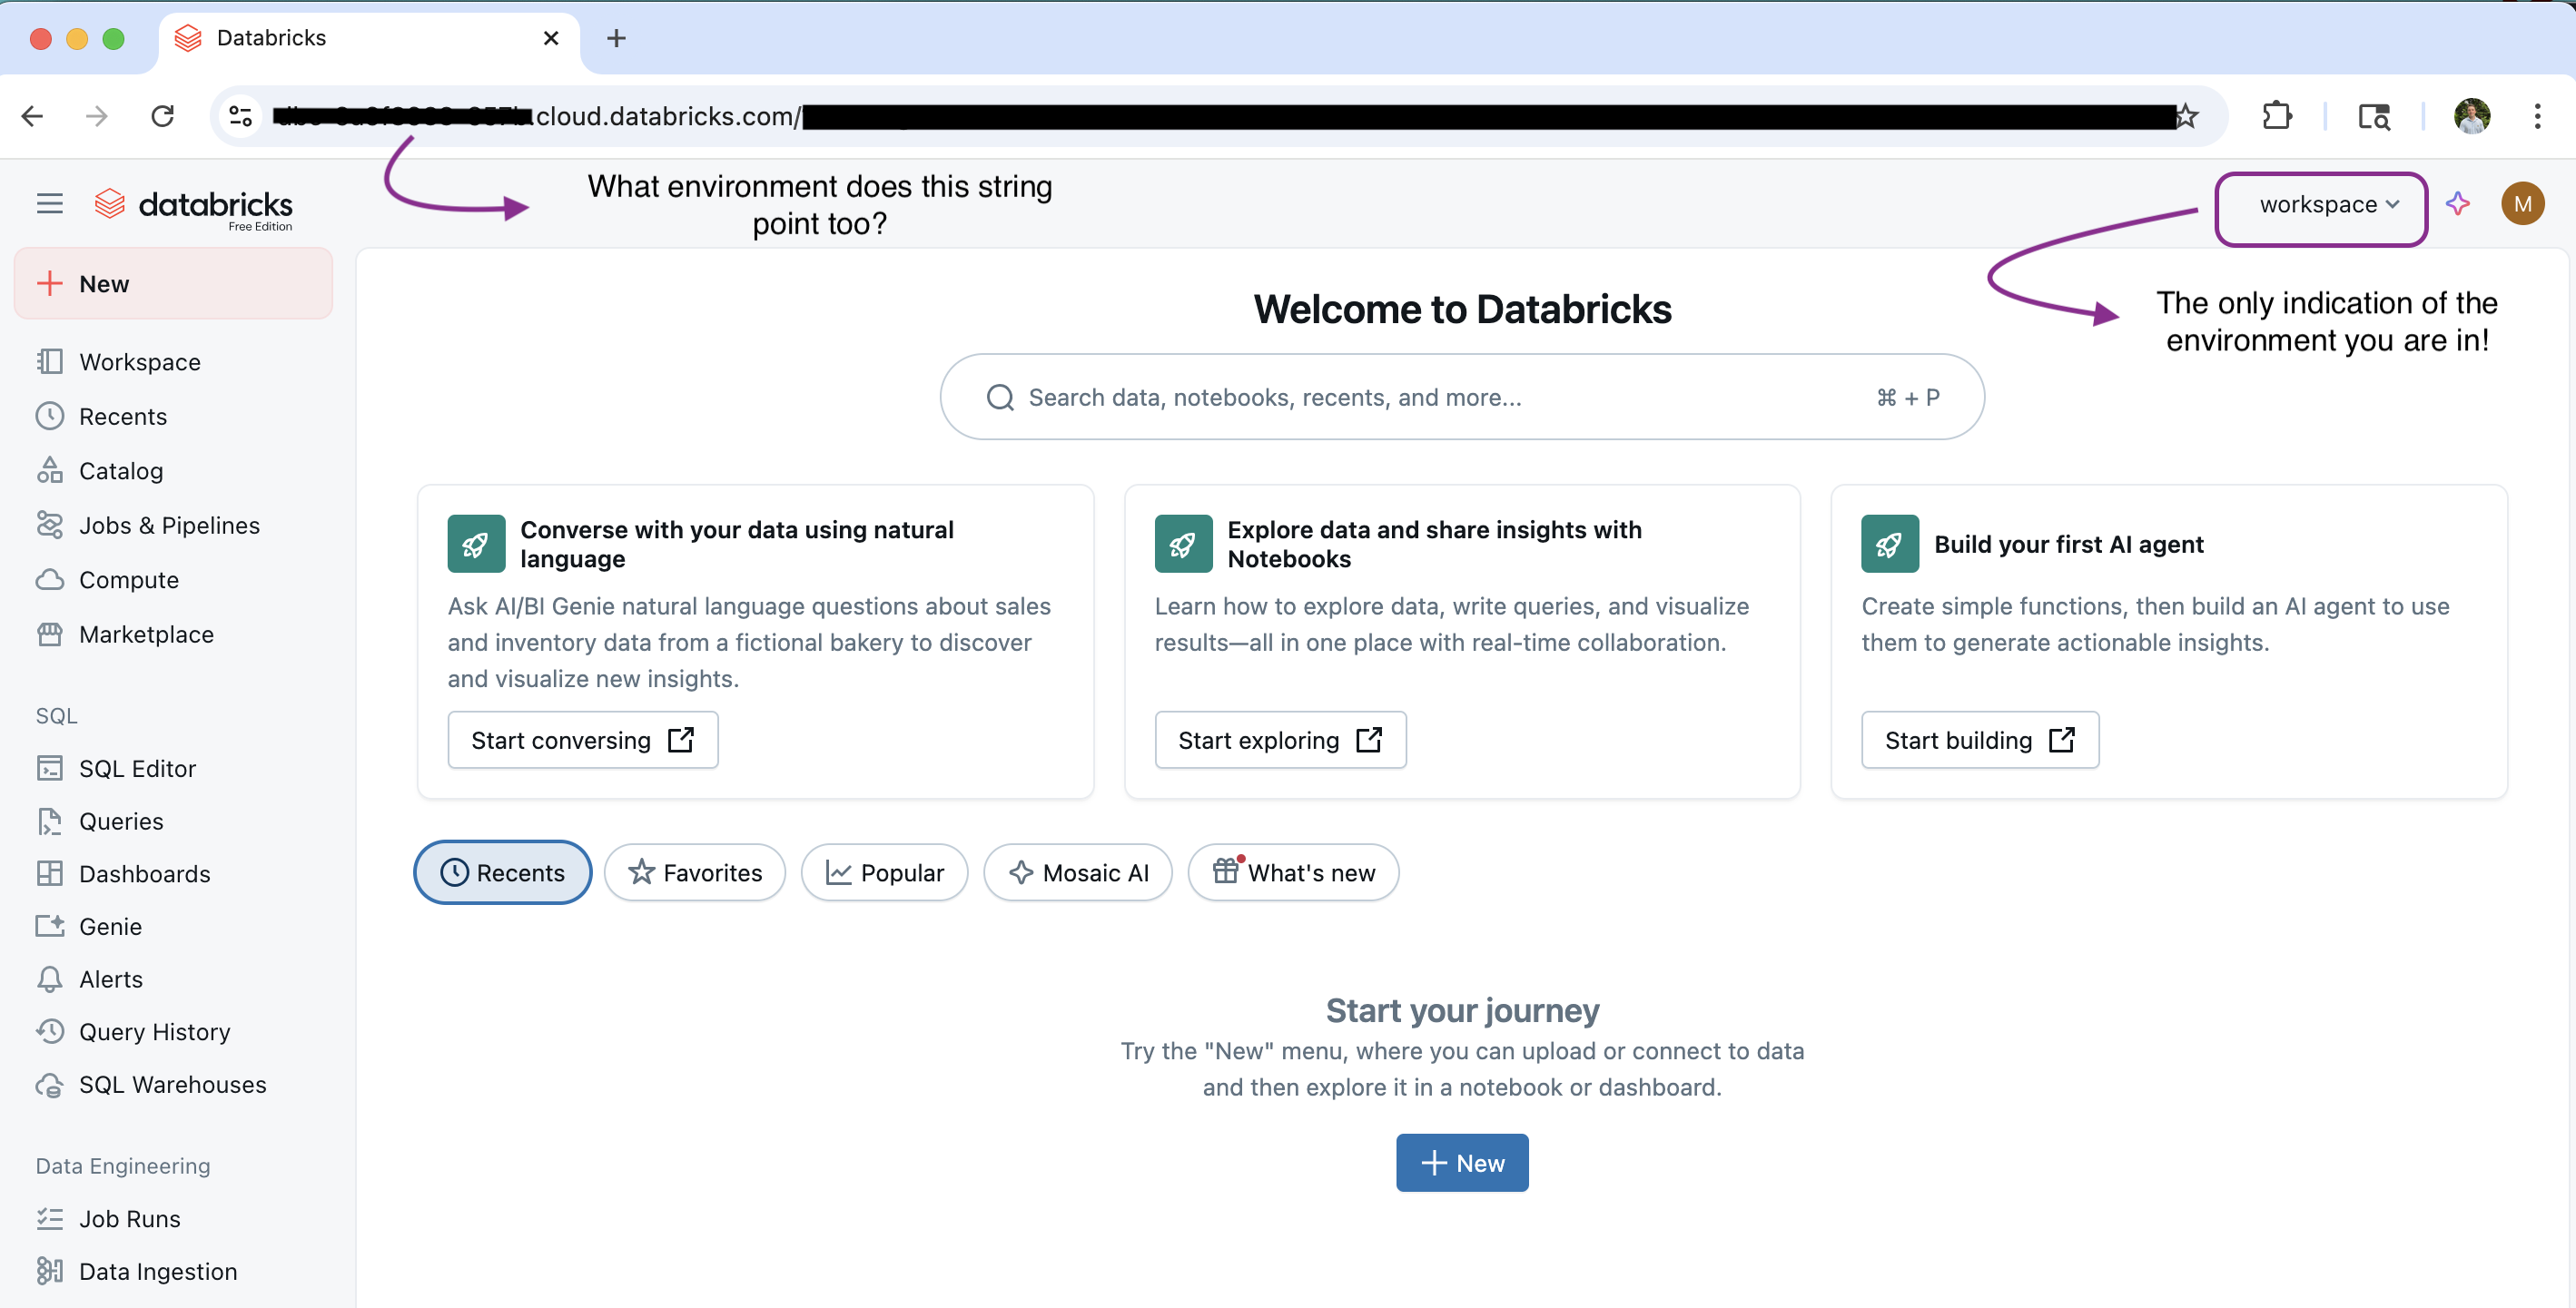Viewport: 2576px width, 1308px height.
Task: Toggle the sidebar hamburger menu
Action: tap(49, 204)
